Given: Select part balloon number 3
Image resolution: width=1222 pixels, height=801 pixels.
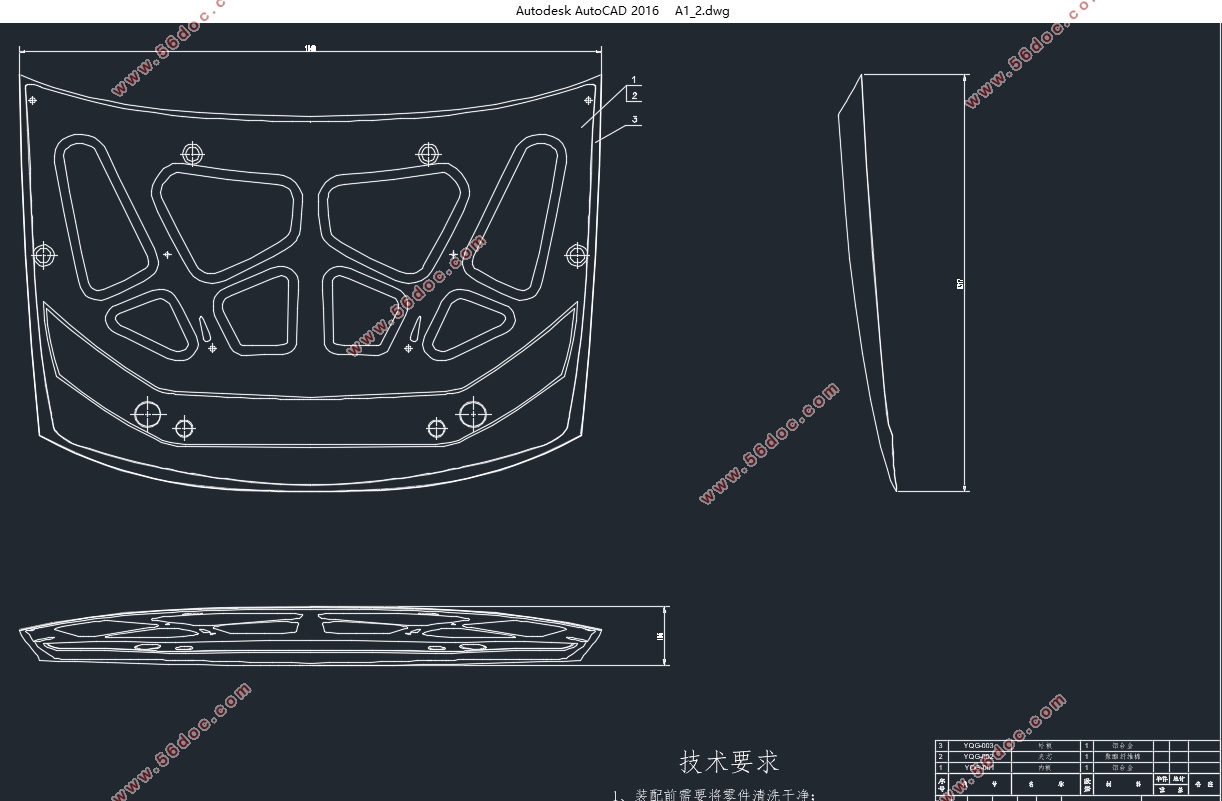Looking at the screenshot, I should [x=634, y=120].
